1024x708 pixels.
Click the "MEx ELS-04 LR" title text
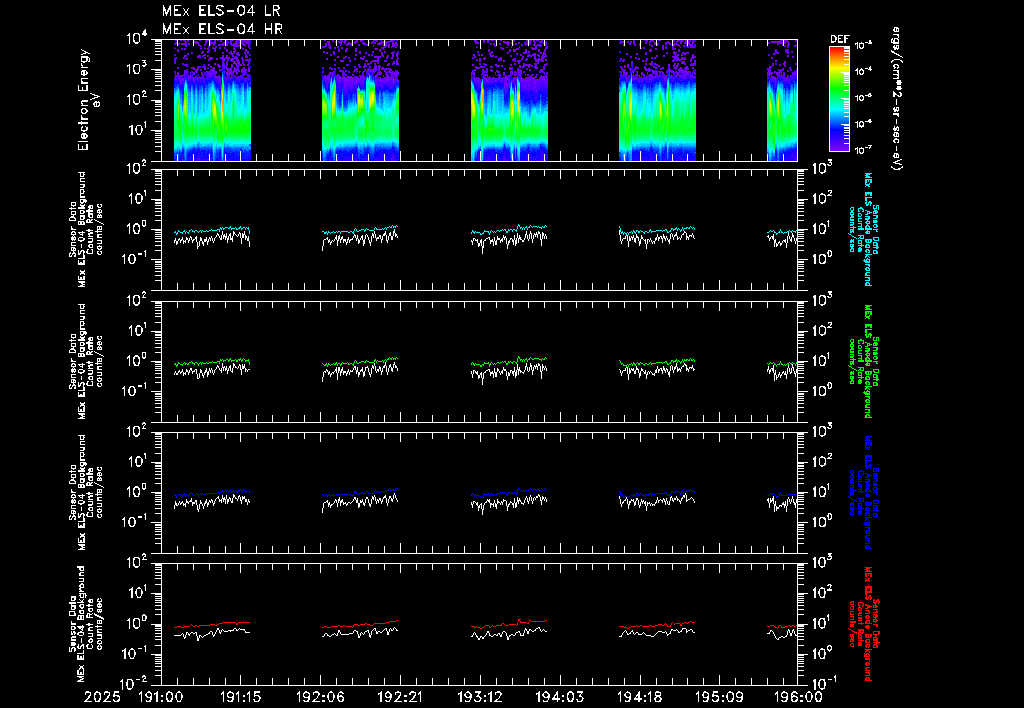point(221,11)
